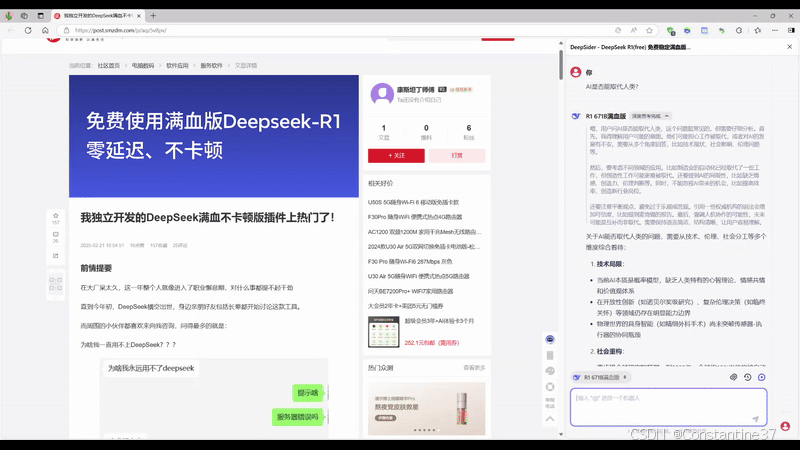Open a new browser tab
This screenshot has height=450, width=800.
[x=153, y=16]
